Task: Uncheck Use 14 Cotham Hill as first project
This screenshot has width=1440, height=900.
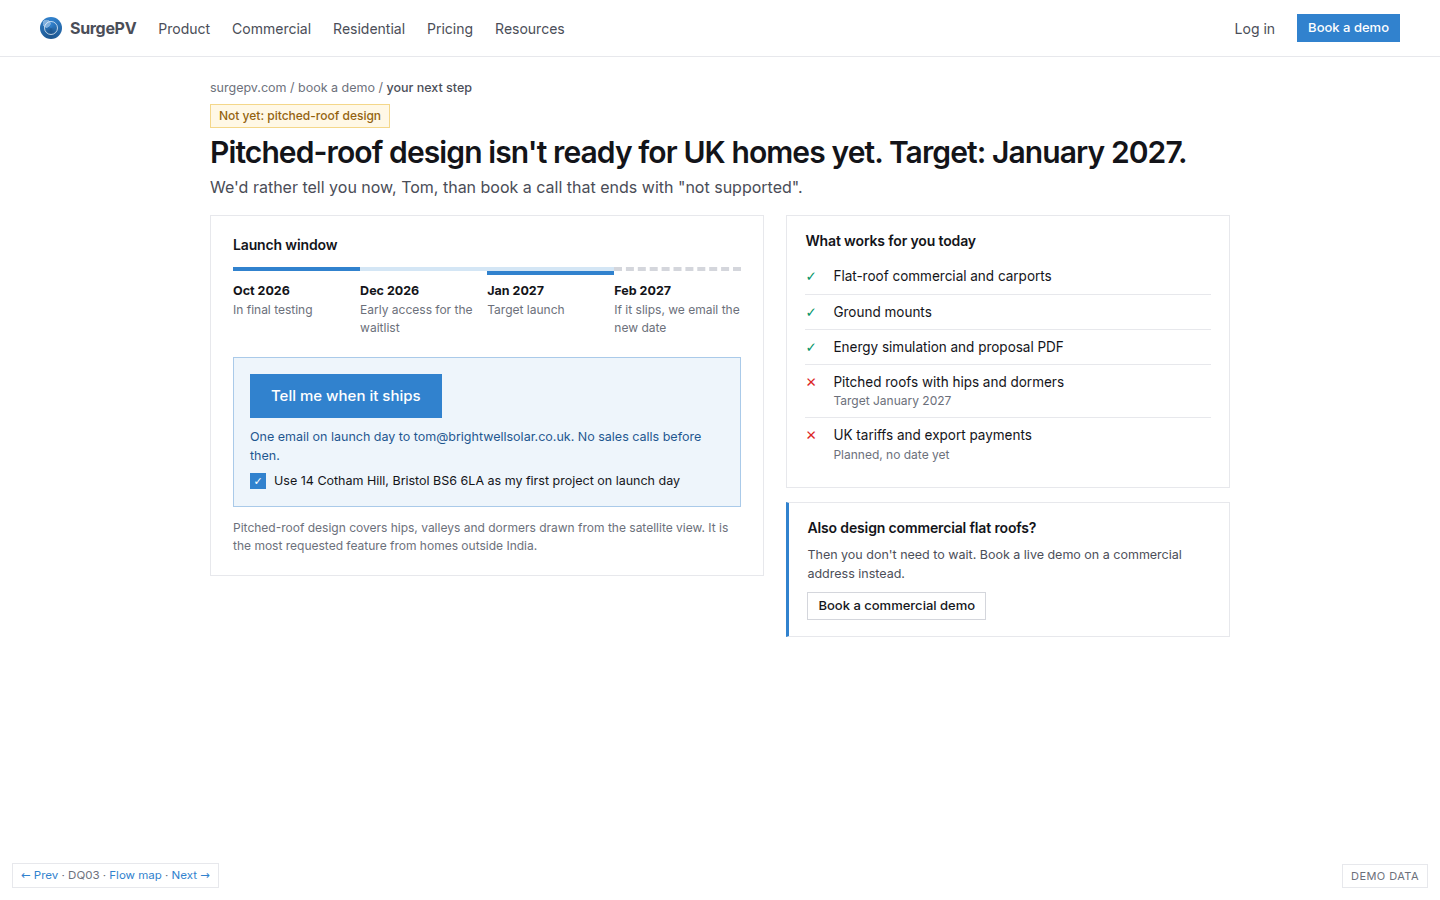Action: [x=258, y=481]
